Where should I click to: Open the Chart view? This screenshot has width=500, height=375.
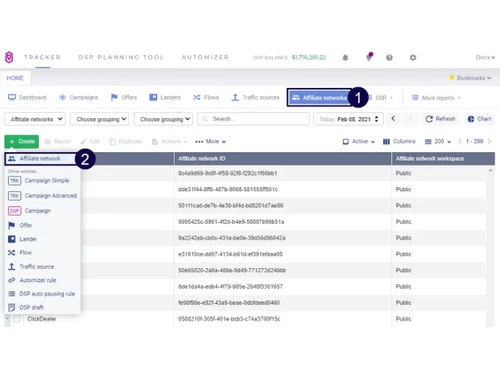point(479,119)
